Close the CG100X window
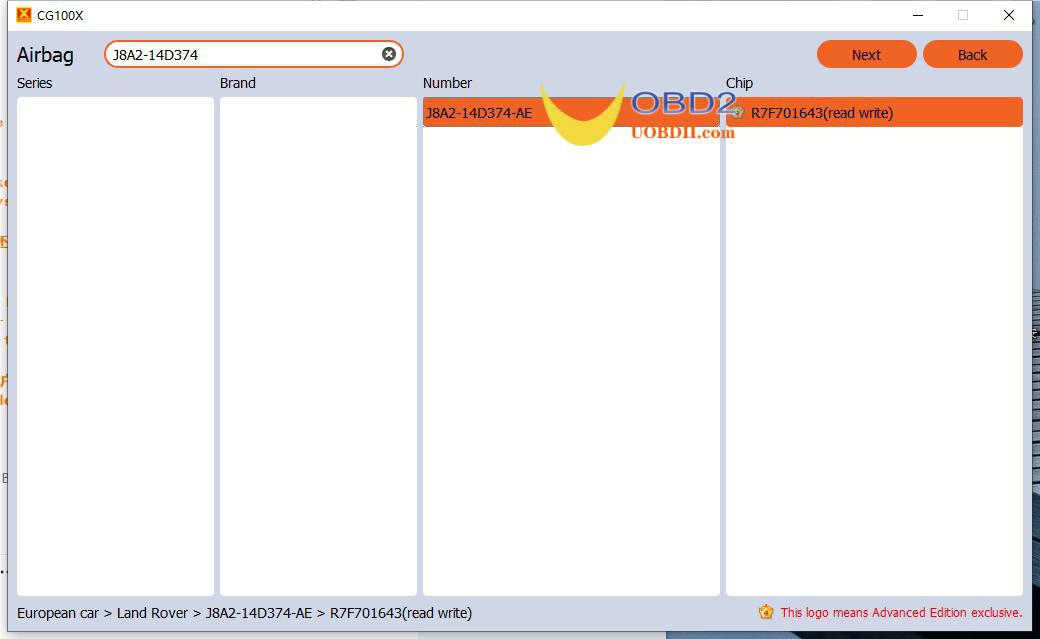Viewport: 1040px width, 639px height. coord(1008,15)
